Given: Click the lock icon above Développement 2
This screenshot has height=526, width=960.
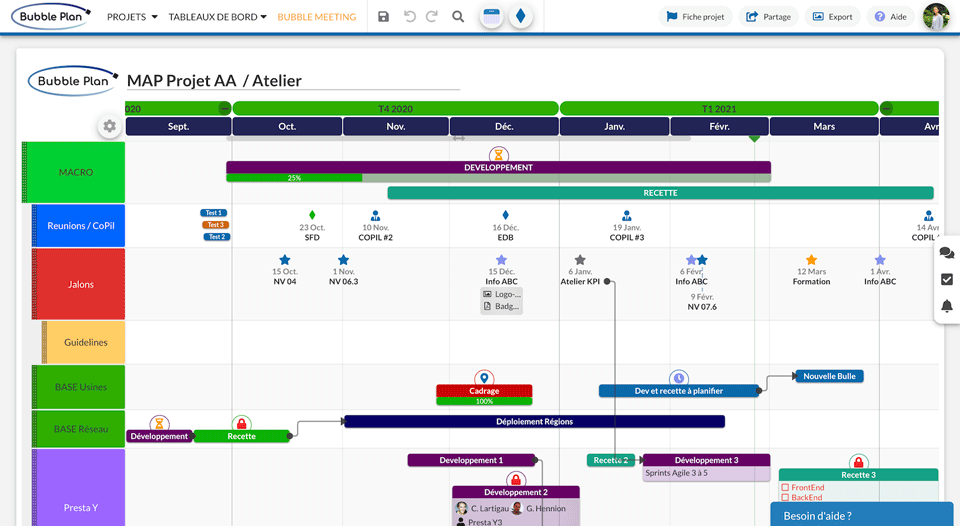Looking at the screenshot, I should pyautogui.click(x=516, y=479).
